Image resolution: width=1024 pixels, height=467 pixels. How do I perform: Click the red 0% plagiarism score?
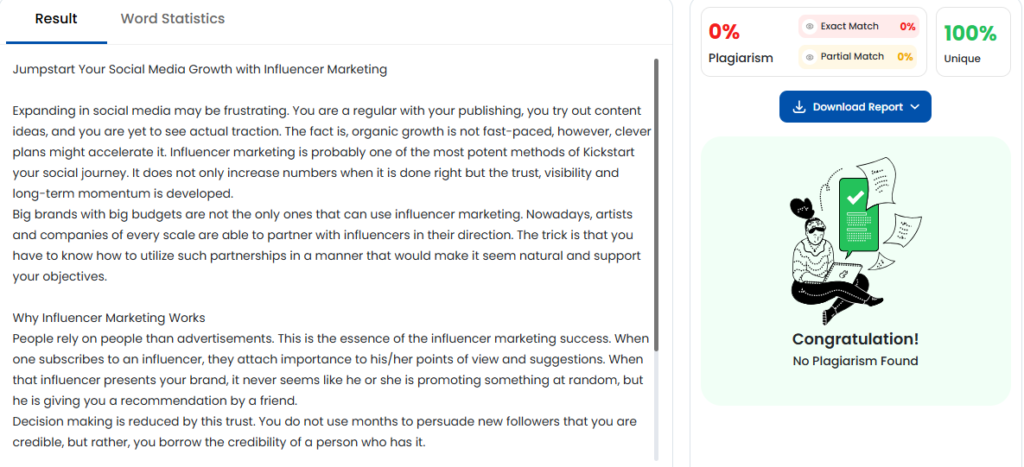pyautogui.click(x=724, y=32)
